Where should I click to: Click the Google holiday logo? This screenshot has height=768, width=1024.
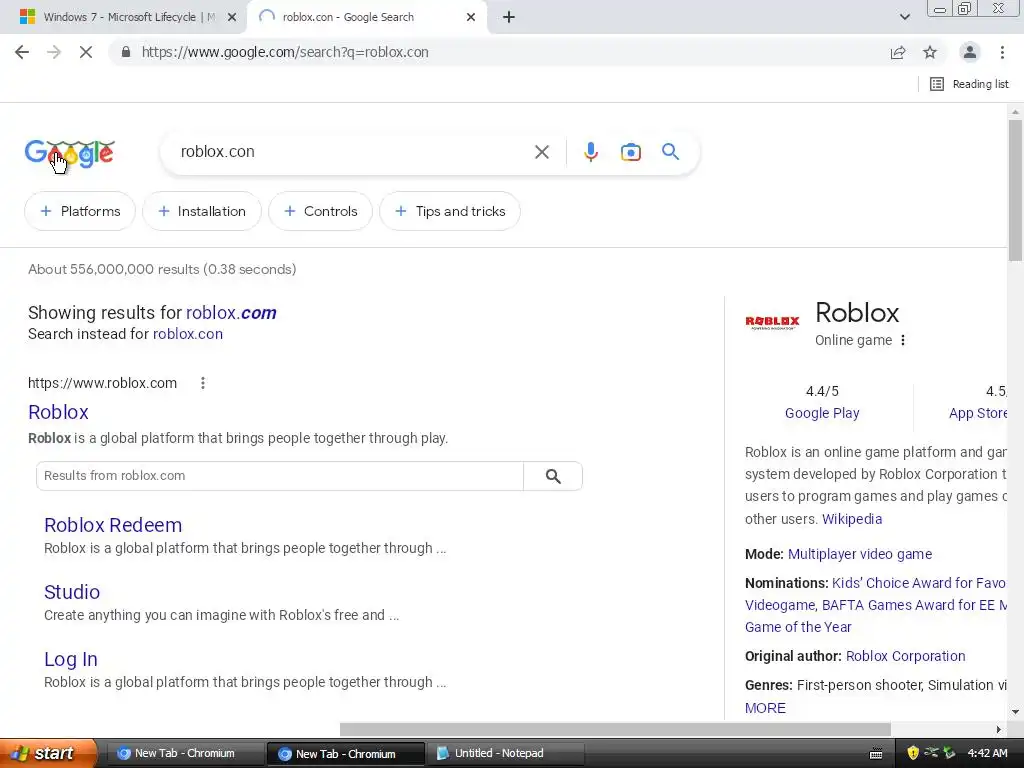70,155
